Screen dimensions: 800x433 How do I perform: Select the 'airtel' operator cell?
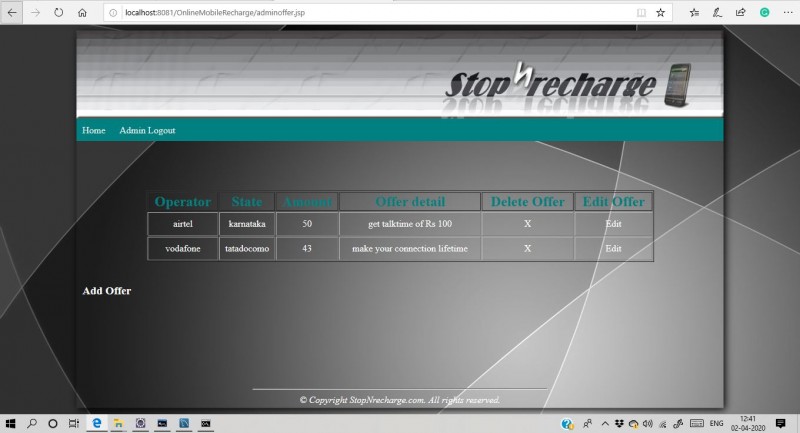pyautogui.click(x=183, y=224)
